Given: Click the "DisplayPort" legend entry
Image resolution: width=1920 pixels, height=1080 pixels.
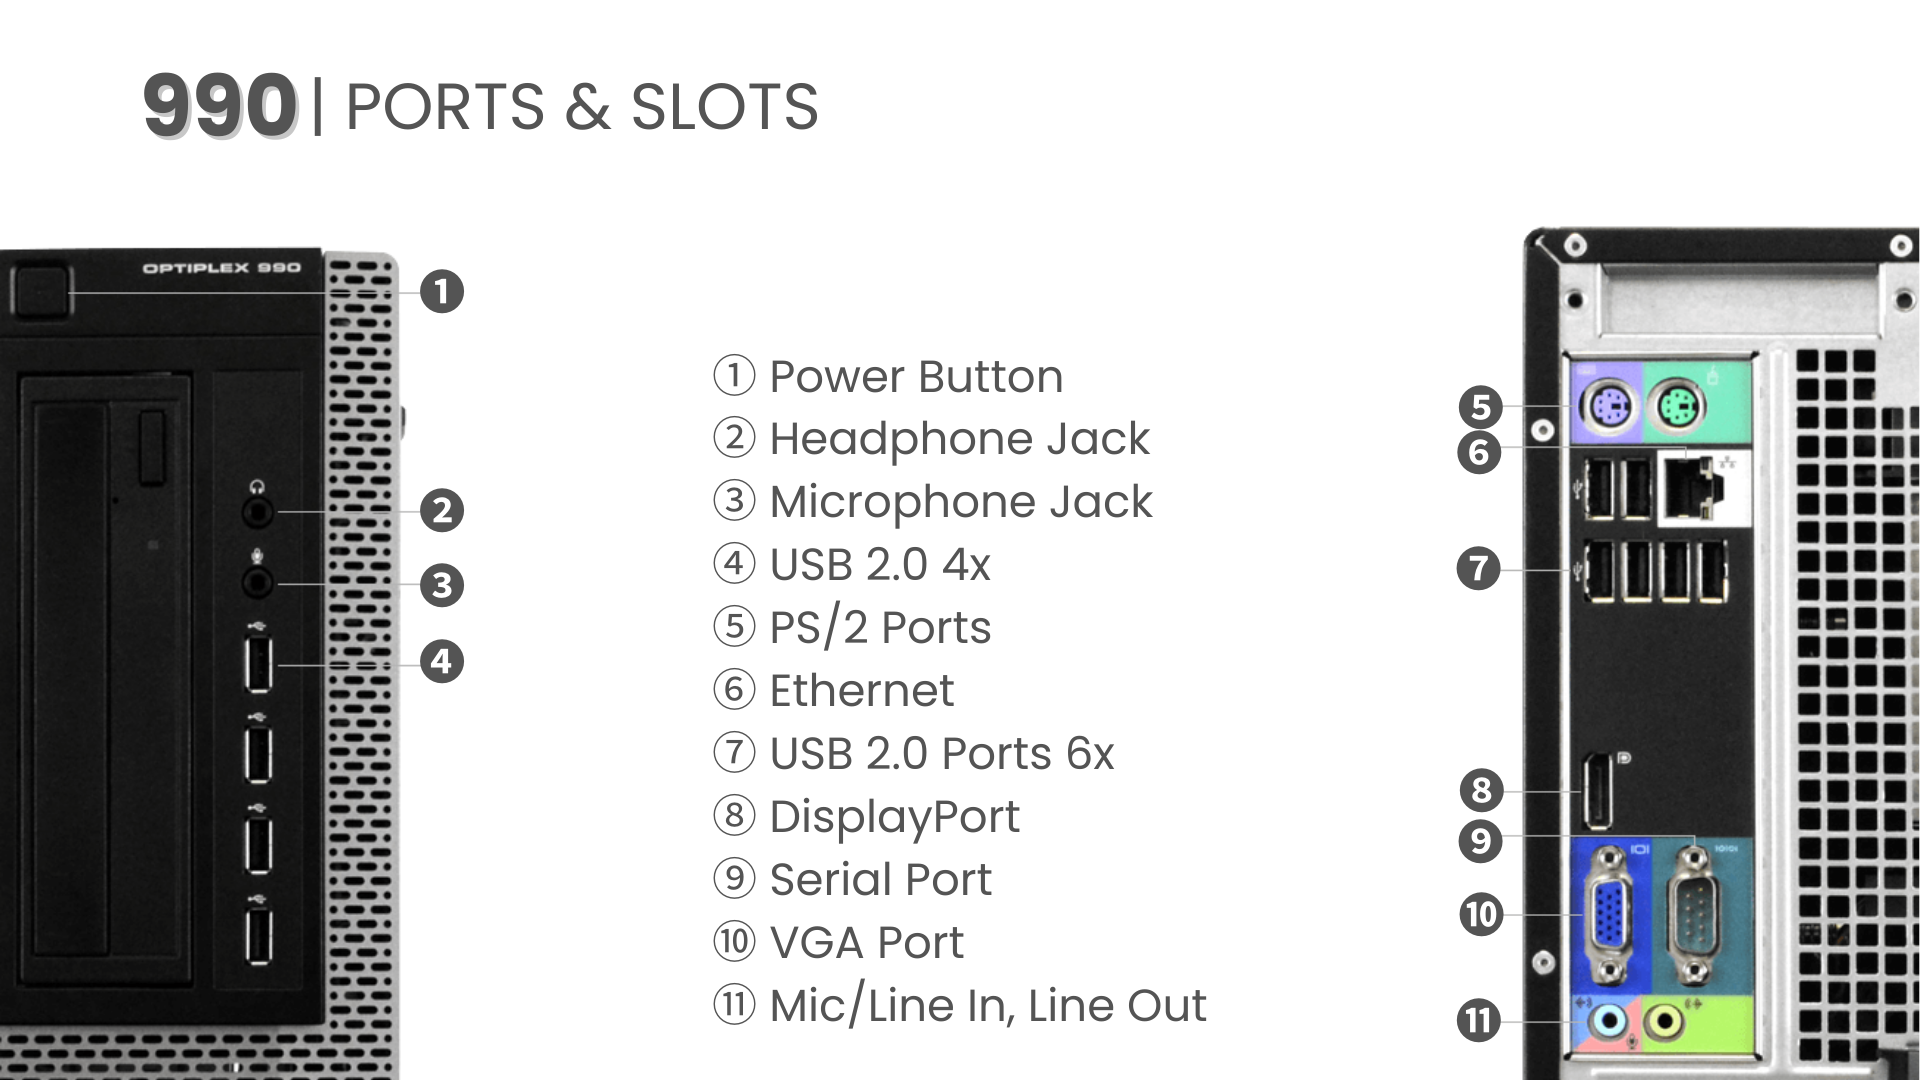Looking at the screenshot, I should click(x=894, y=817).
